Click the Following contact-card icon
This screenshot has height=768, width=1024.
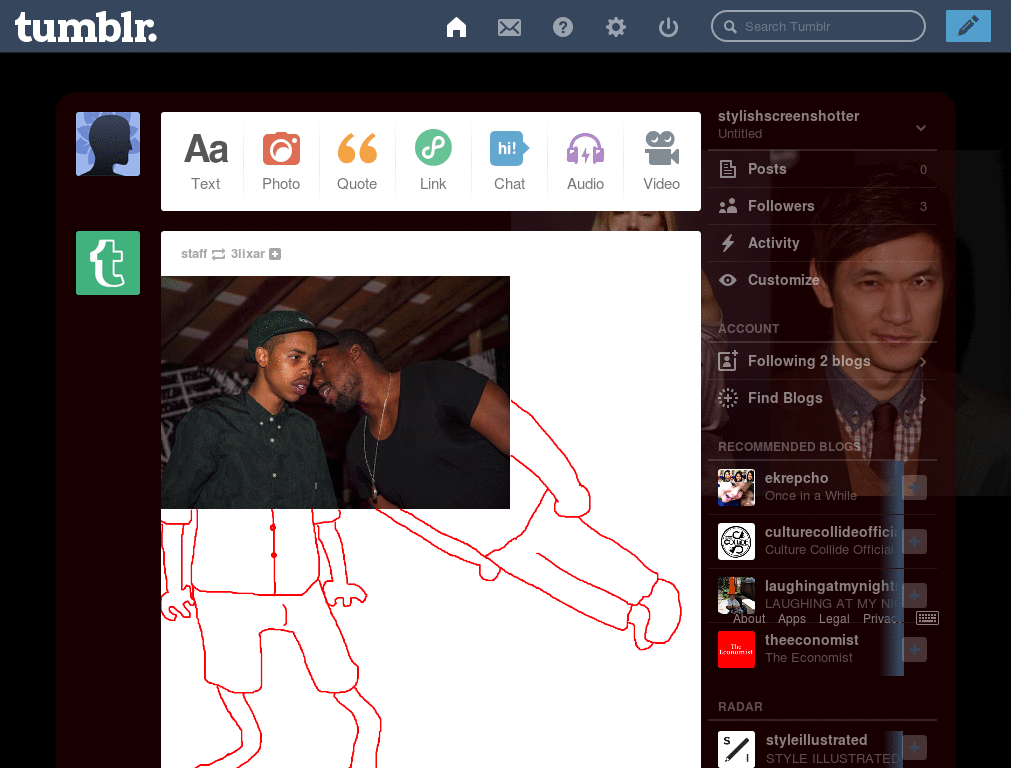coord(728,360)
